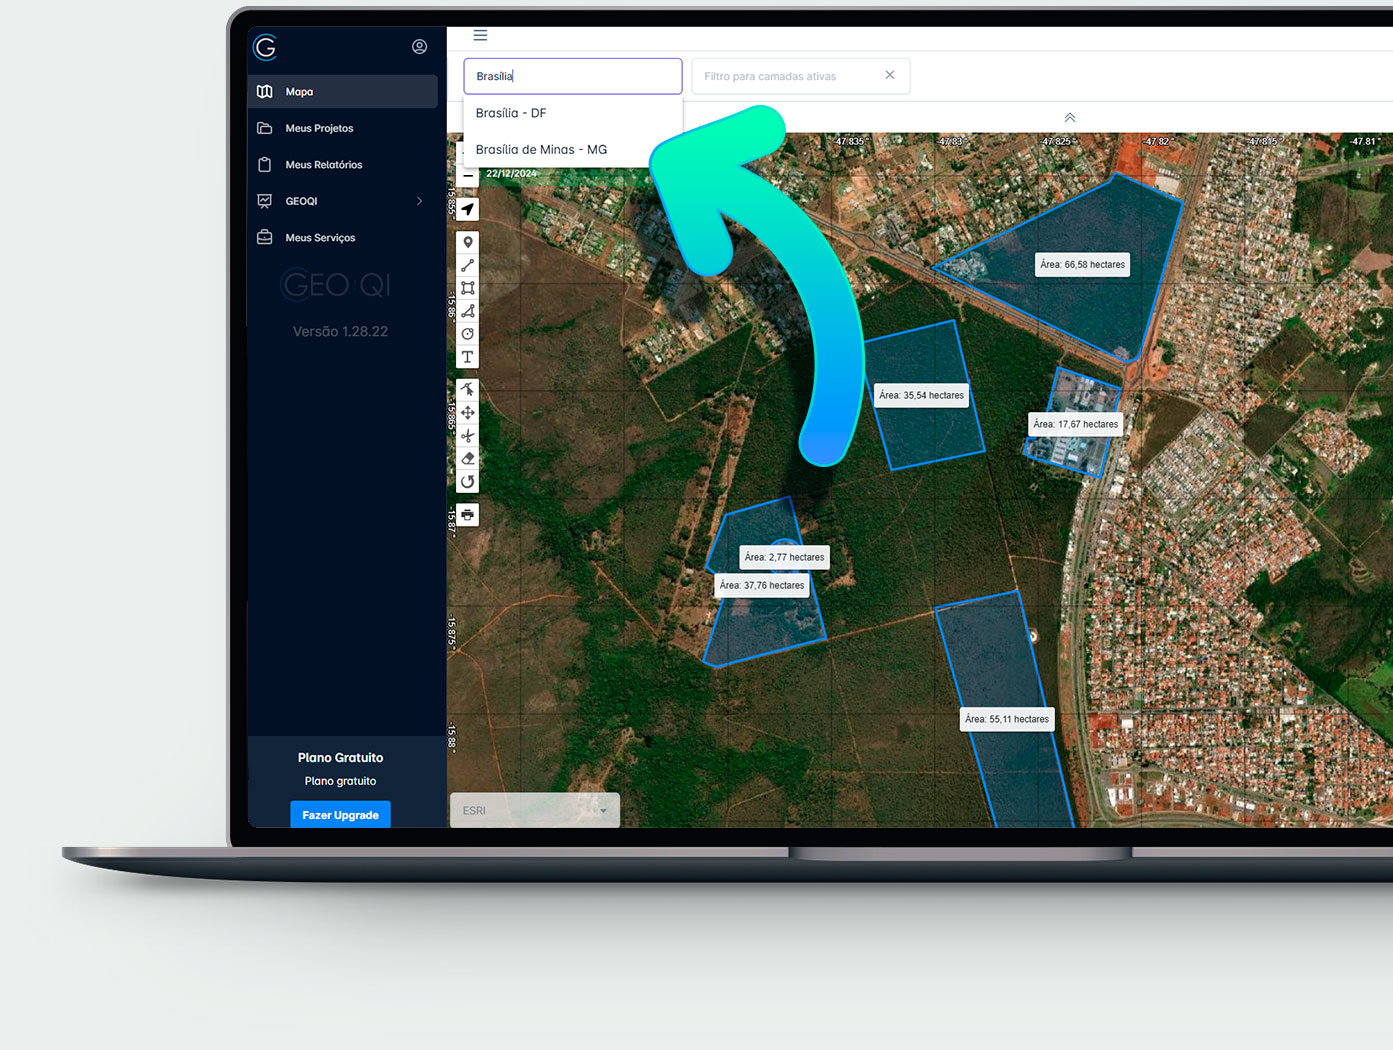
Task: Click the Área: 55,11 hectares label
Action: 1007,719
